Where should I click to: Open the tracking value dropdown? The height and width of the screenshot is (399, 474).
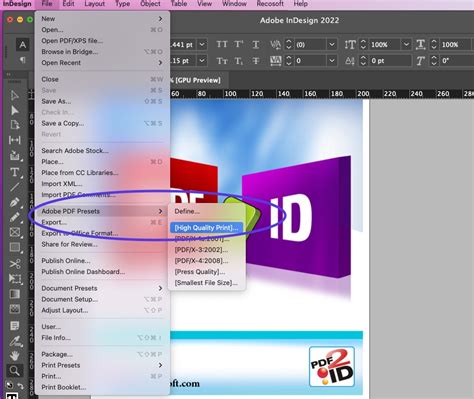coord(332,61)
